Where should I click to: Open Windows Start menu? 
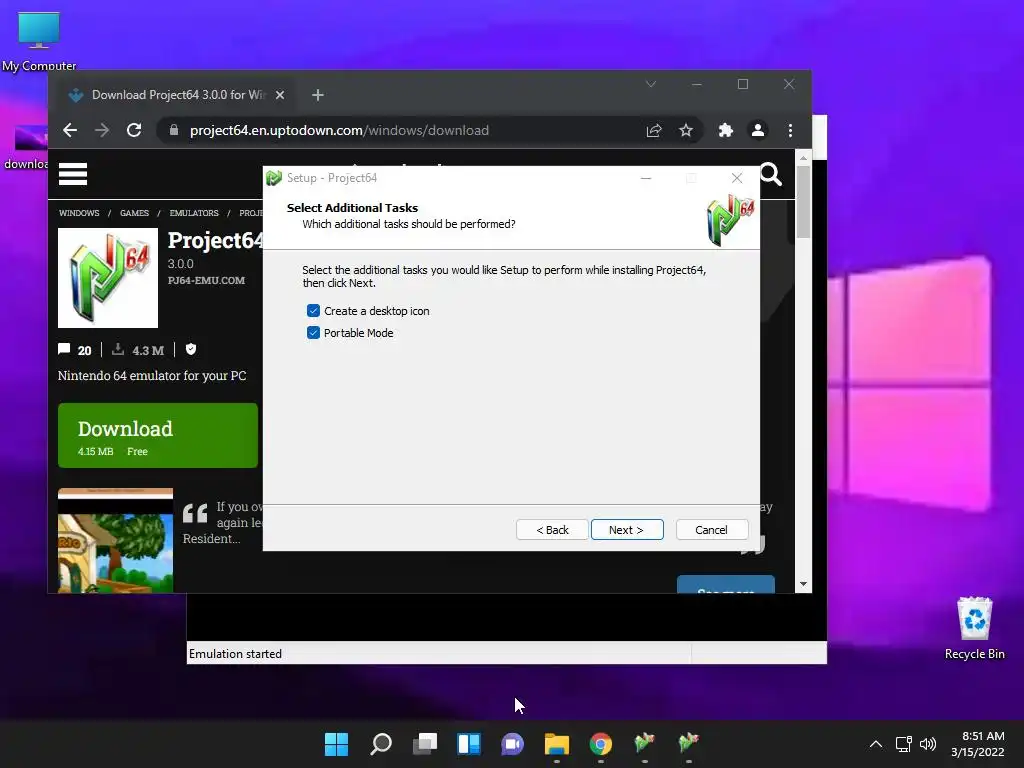click(337, 744)
